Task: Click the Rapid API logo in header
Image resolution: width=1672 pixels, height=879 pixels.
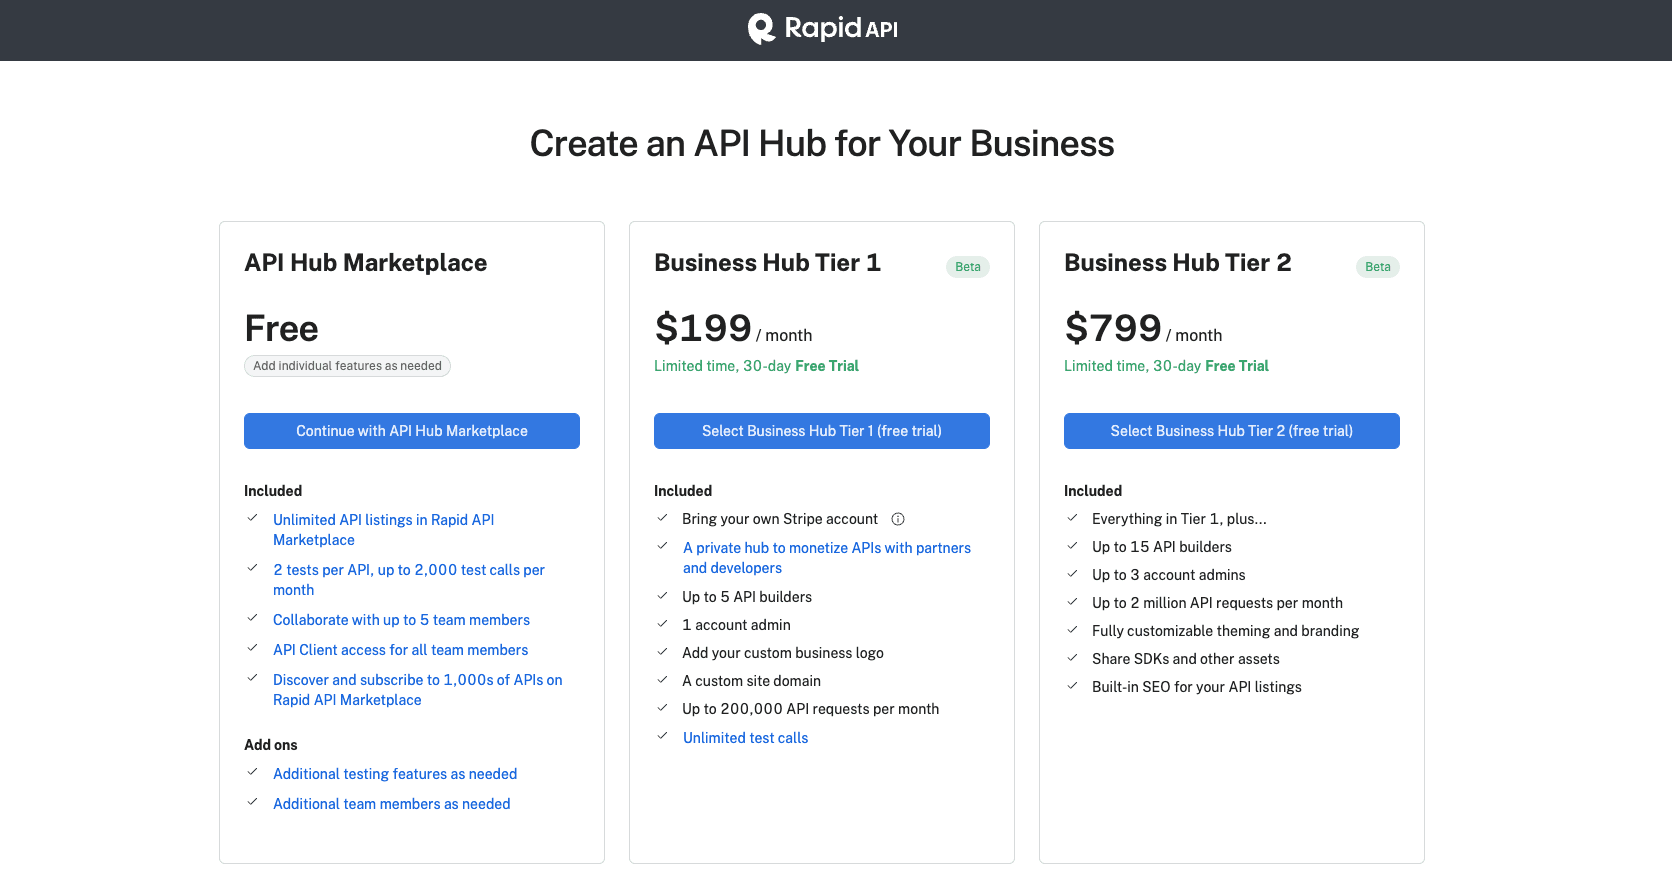Action: point(822,29)
